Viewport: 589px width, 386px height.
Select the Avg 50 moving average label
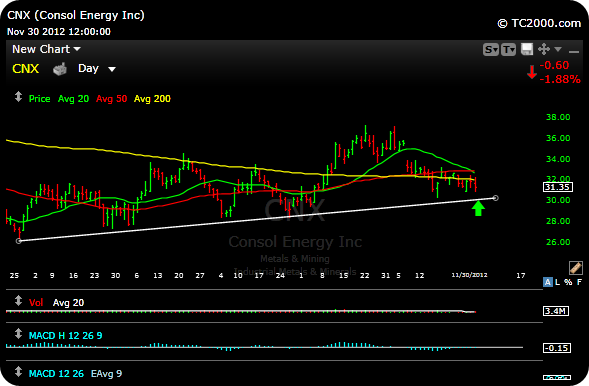tap(111, 99)
